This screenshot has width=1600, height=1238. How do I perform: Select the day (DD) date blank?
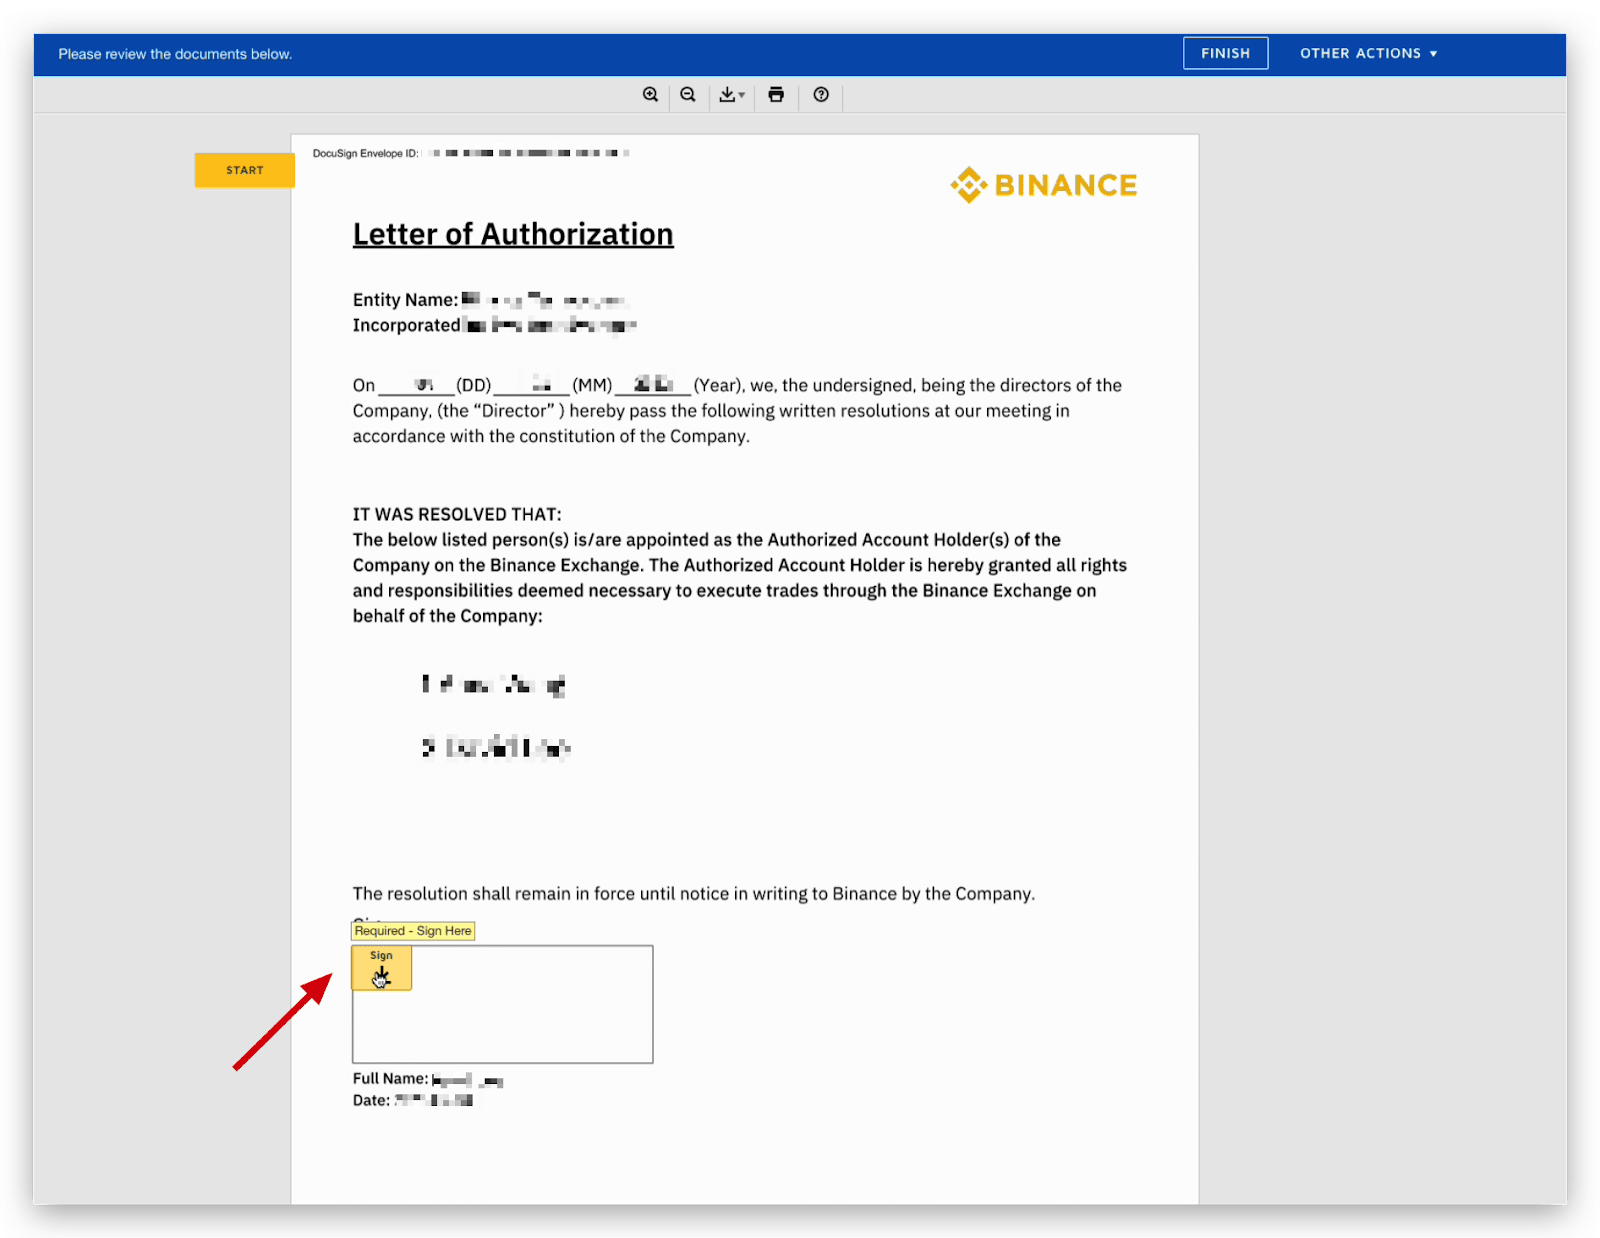(416, 385)
